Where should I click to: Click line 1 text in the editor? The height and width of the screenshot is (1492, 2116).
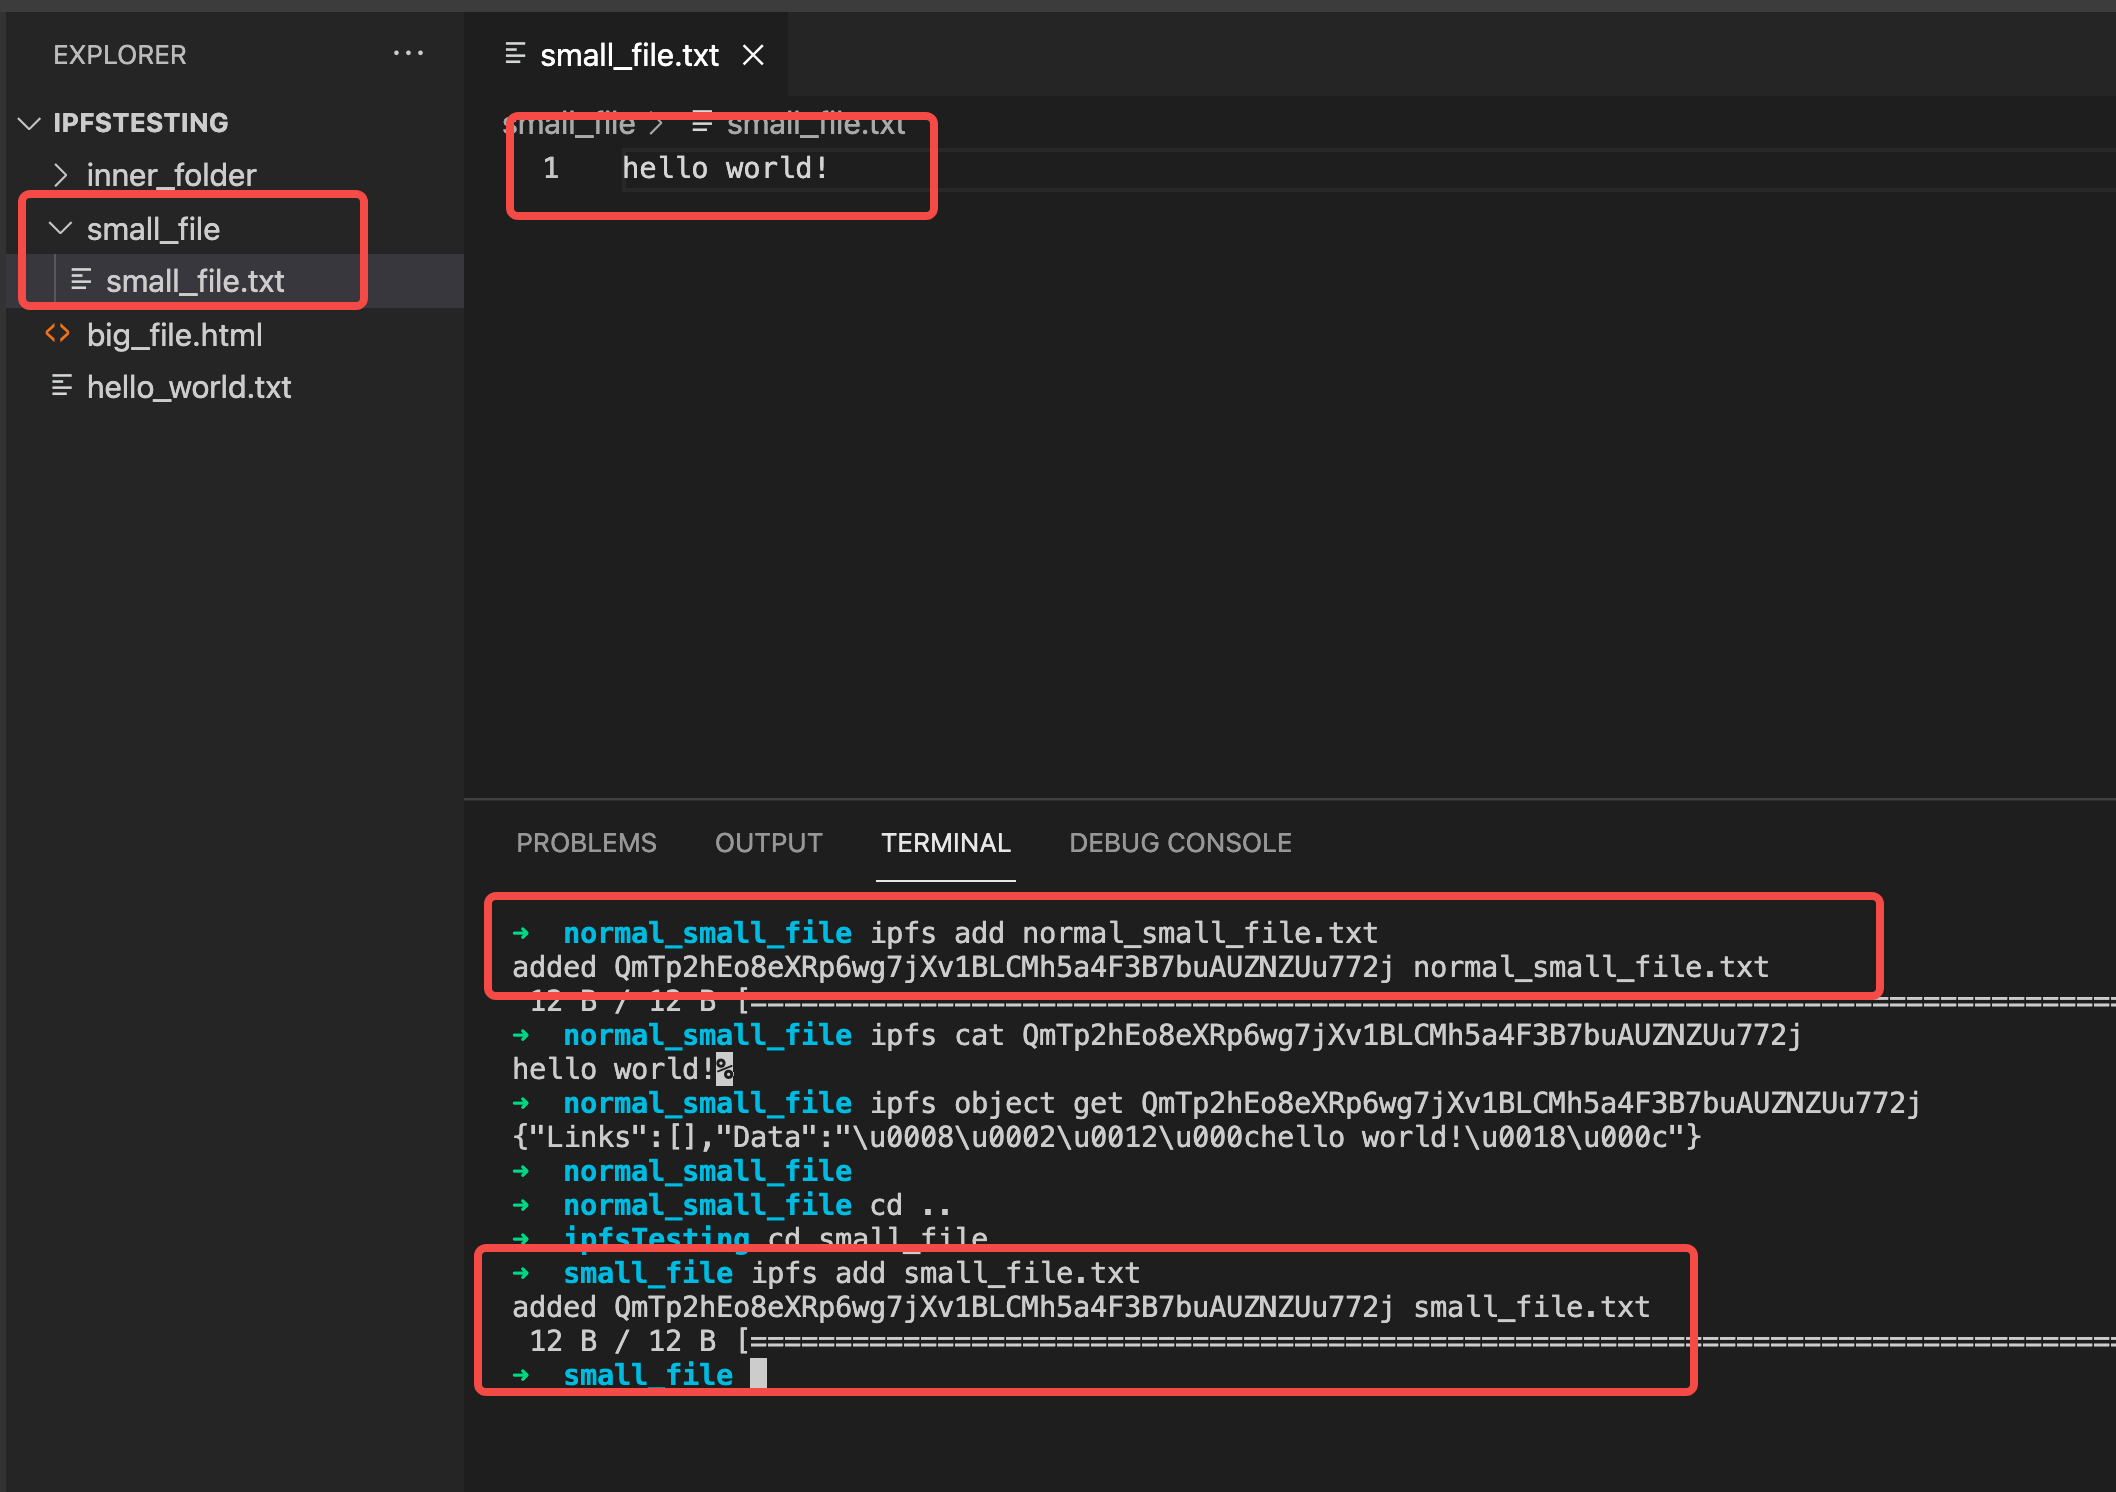point(725,168)
